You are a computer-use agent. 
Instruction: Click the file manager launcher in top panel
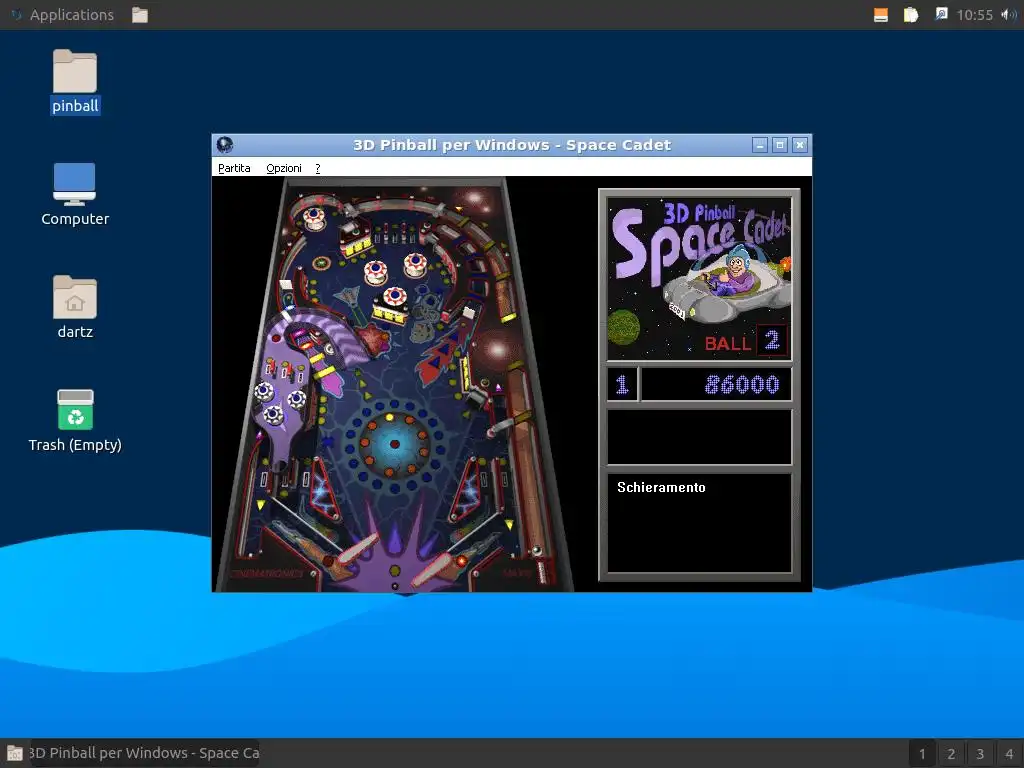[x=140, y=14]
